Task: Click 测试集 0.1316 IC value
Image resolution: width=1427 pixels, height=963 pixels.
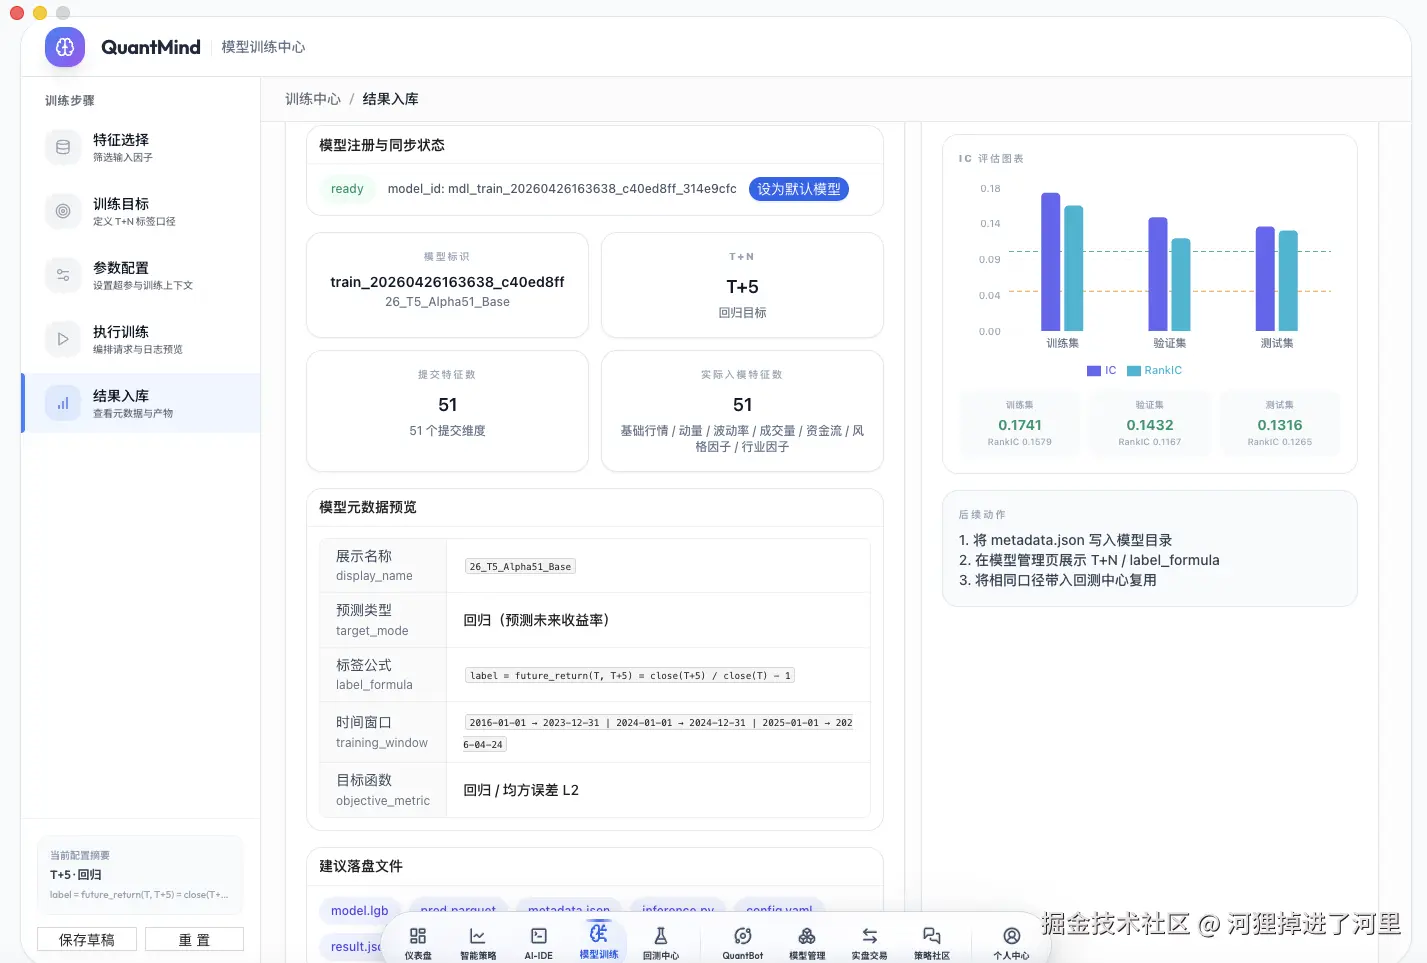Action: pyautogui.click(x=1280, y=425)
